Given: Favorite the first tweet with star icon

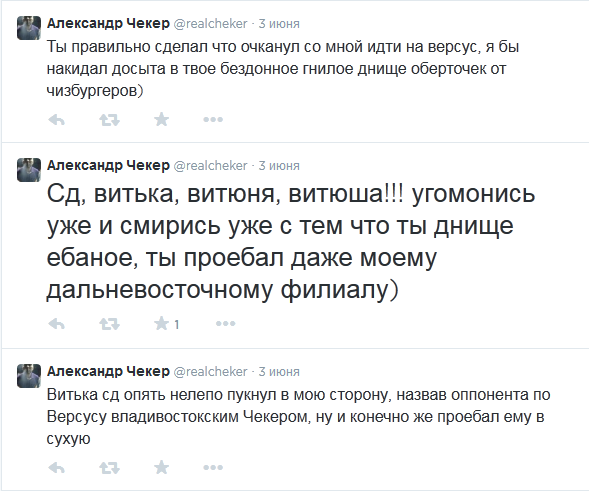Looking at the screenshot, I should pos(162,119).
